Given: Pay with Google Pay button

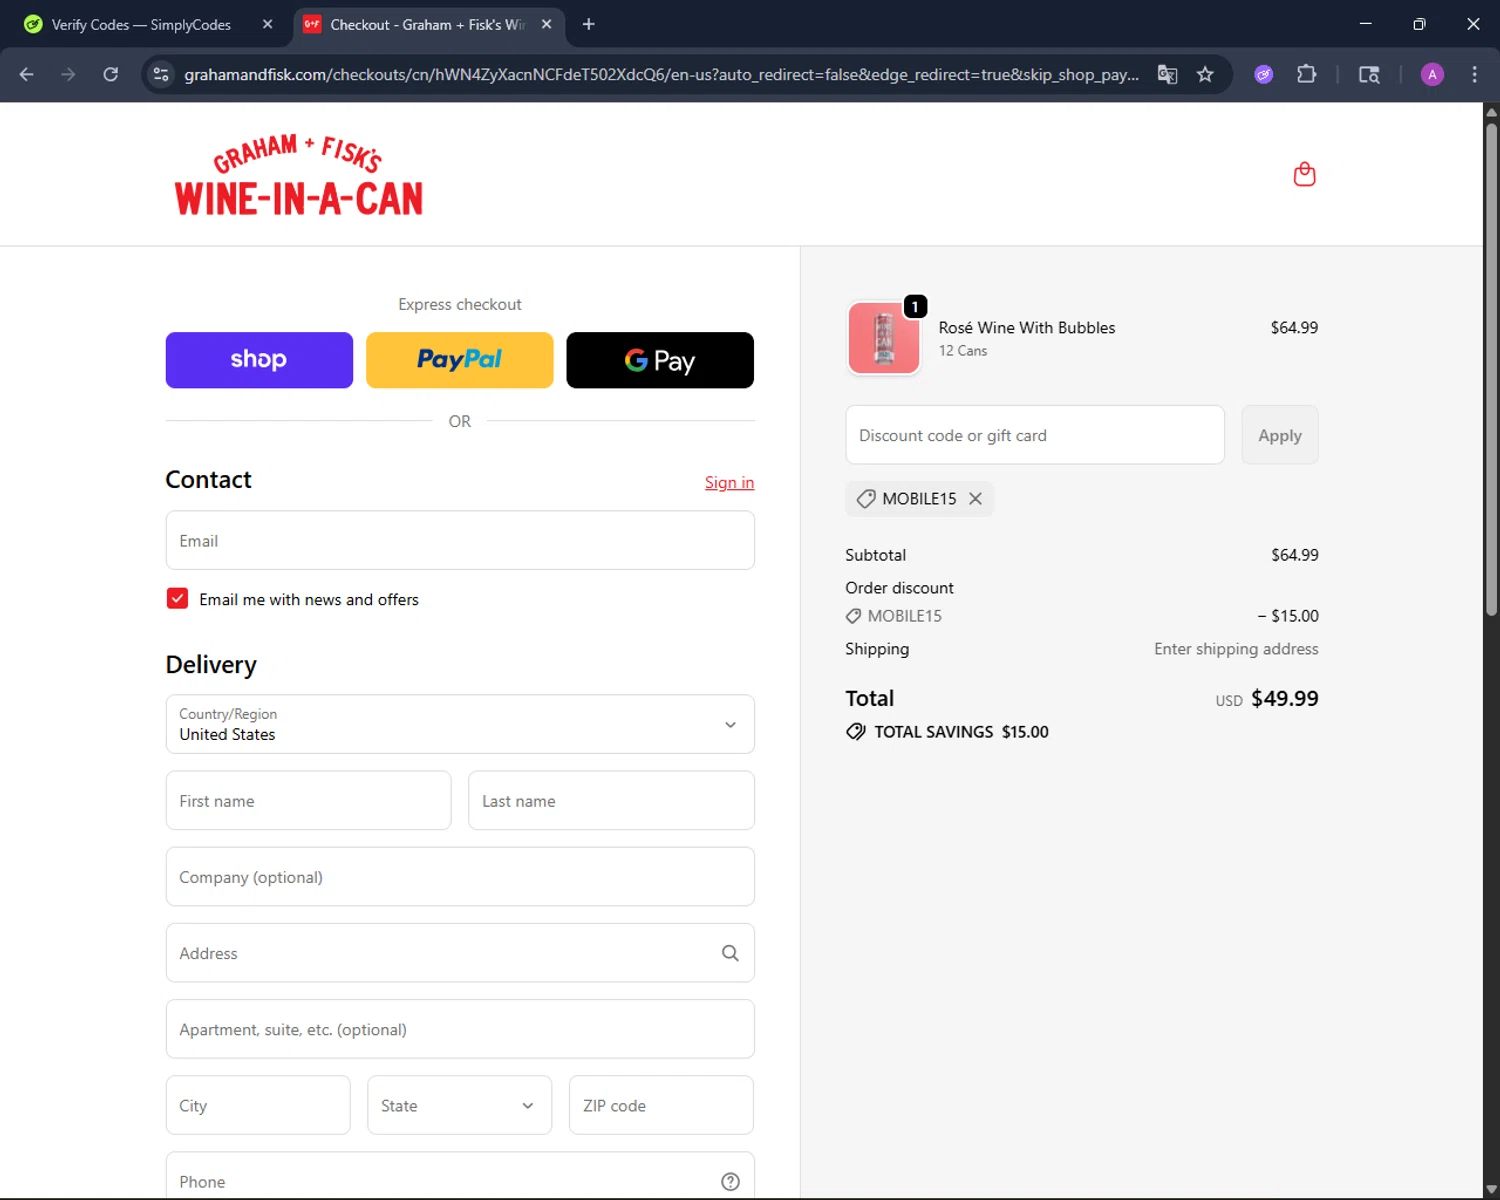Looking at the screenshot, I should 660,360.
